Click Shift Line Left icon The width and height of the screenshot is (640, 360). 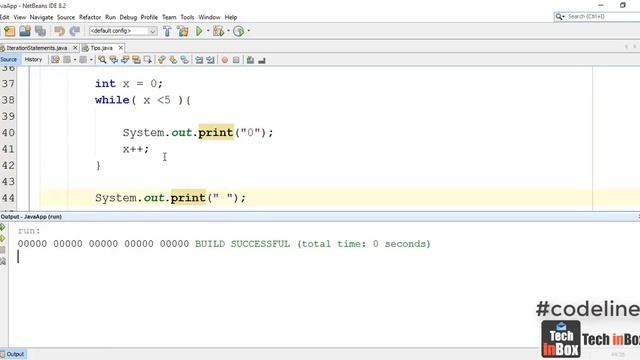(x=199, y=60)
